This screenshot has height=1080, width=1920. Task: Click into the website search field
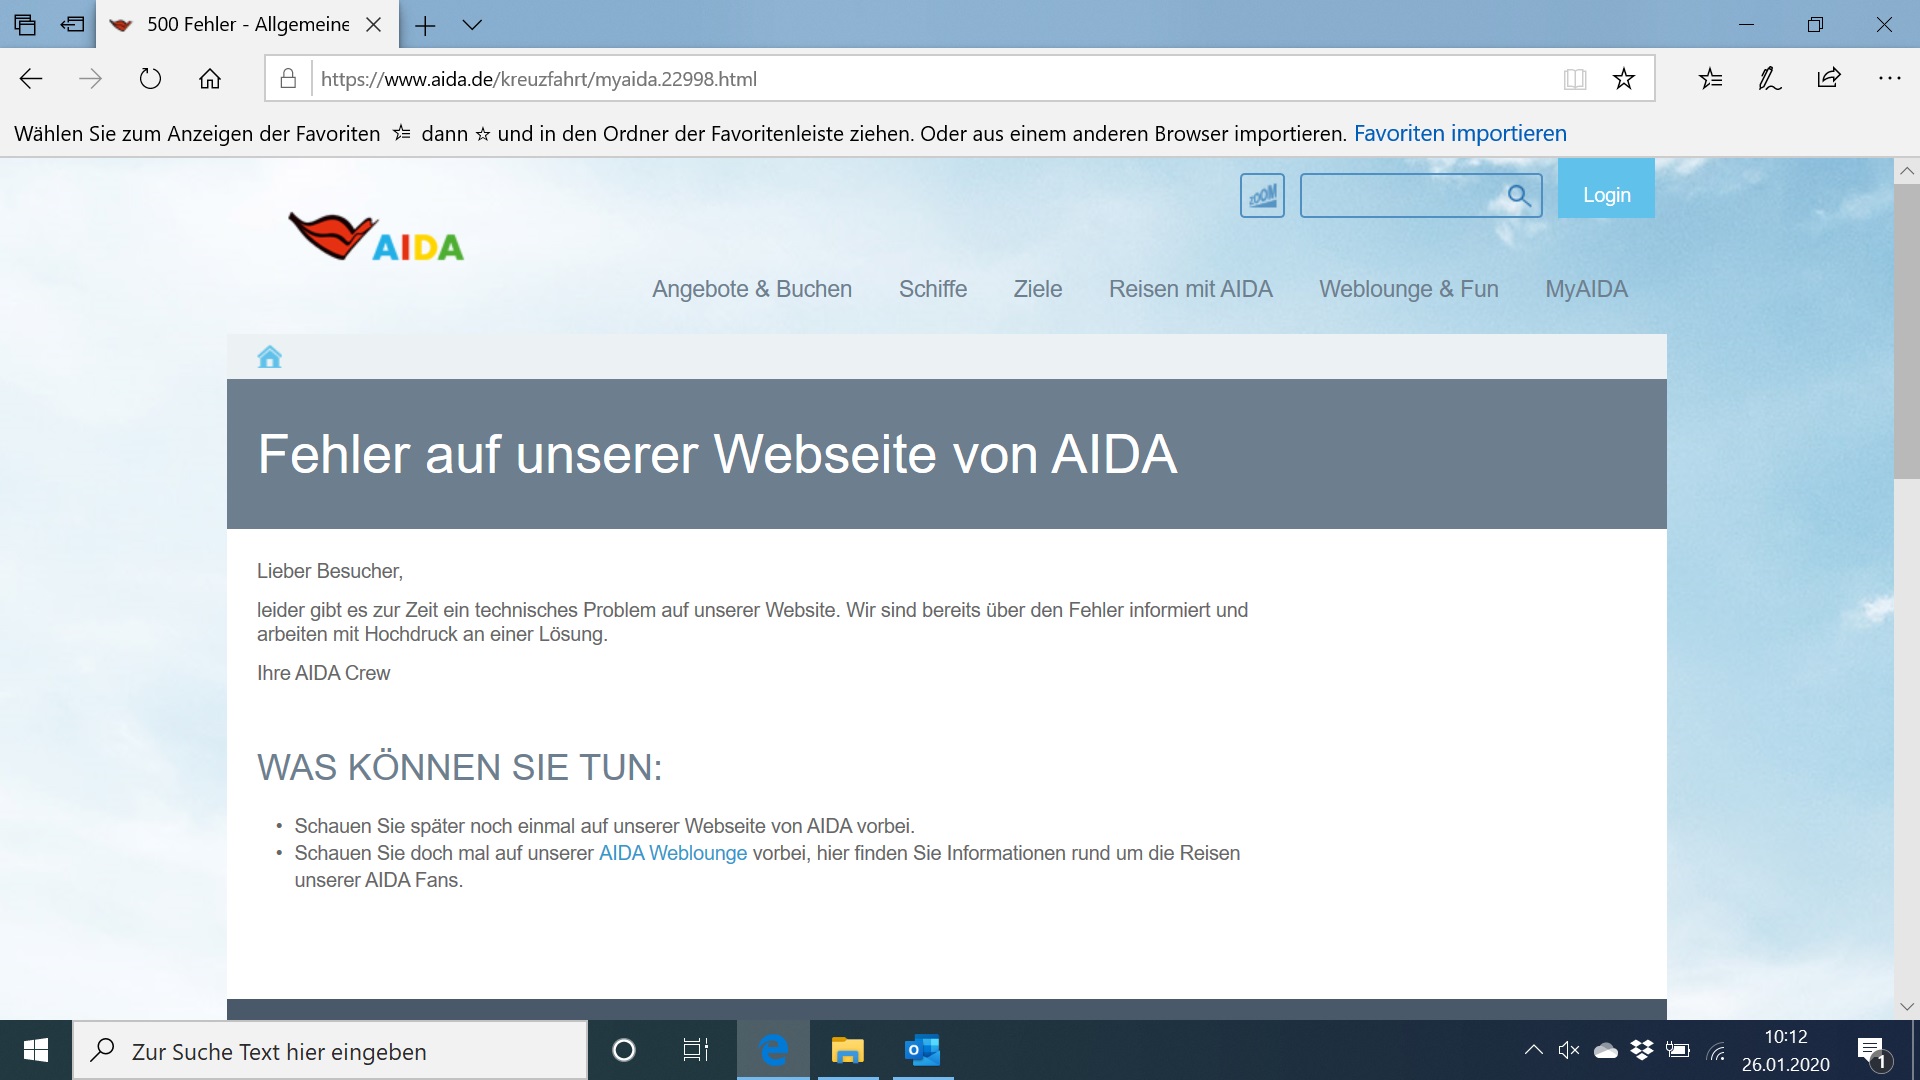(x=1400, y=196)
